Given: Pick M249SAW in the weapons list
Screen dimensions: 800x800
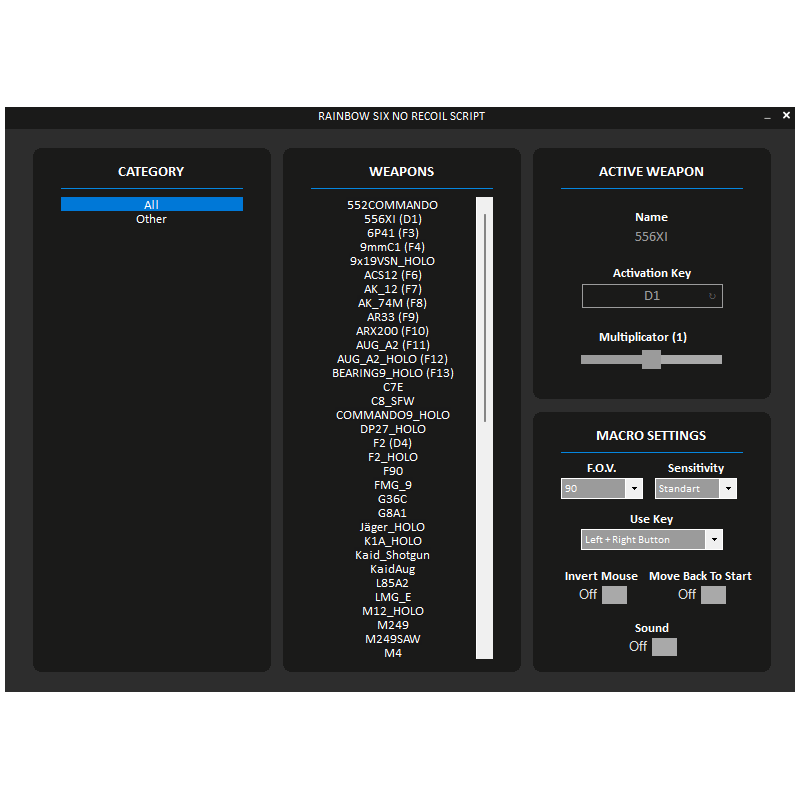Looking at the screenshot, I should pyautogui.click(x=392, y=639).
